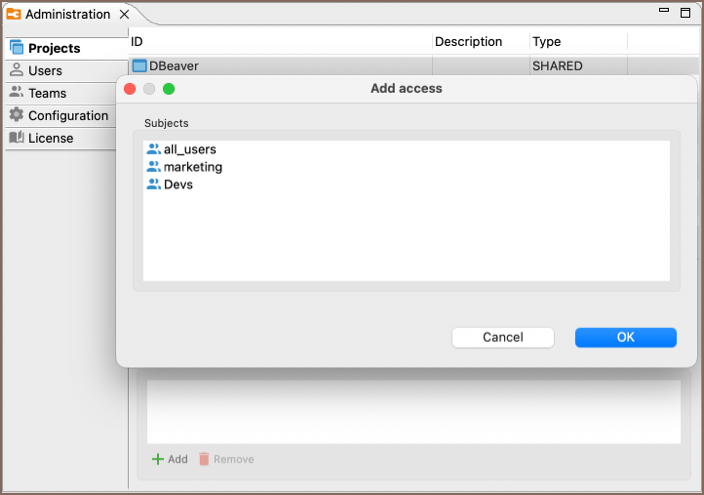
Task: Click the Configuration gear icon
Action: pyautogui.click(x=16, y=116)
